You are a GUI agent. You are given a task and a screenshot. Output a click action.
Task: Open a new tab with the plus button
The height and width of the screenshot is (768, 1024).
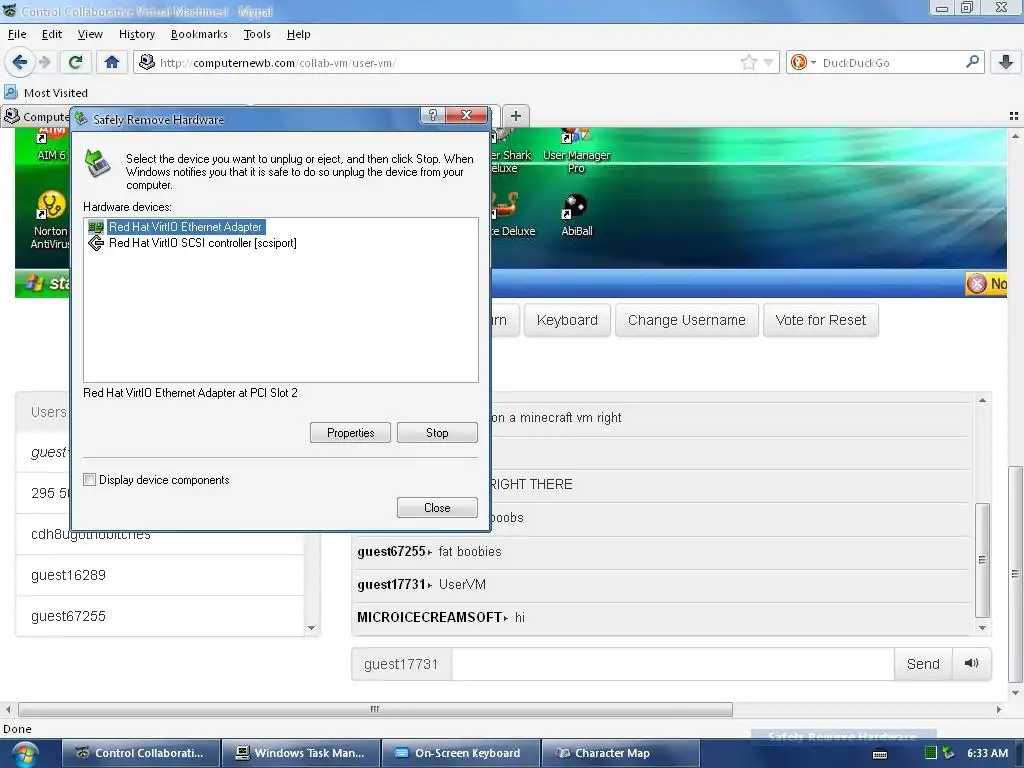(x=516, y=116)
